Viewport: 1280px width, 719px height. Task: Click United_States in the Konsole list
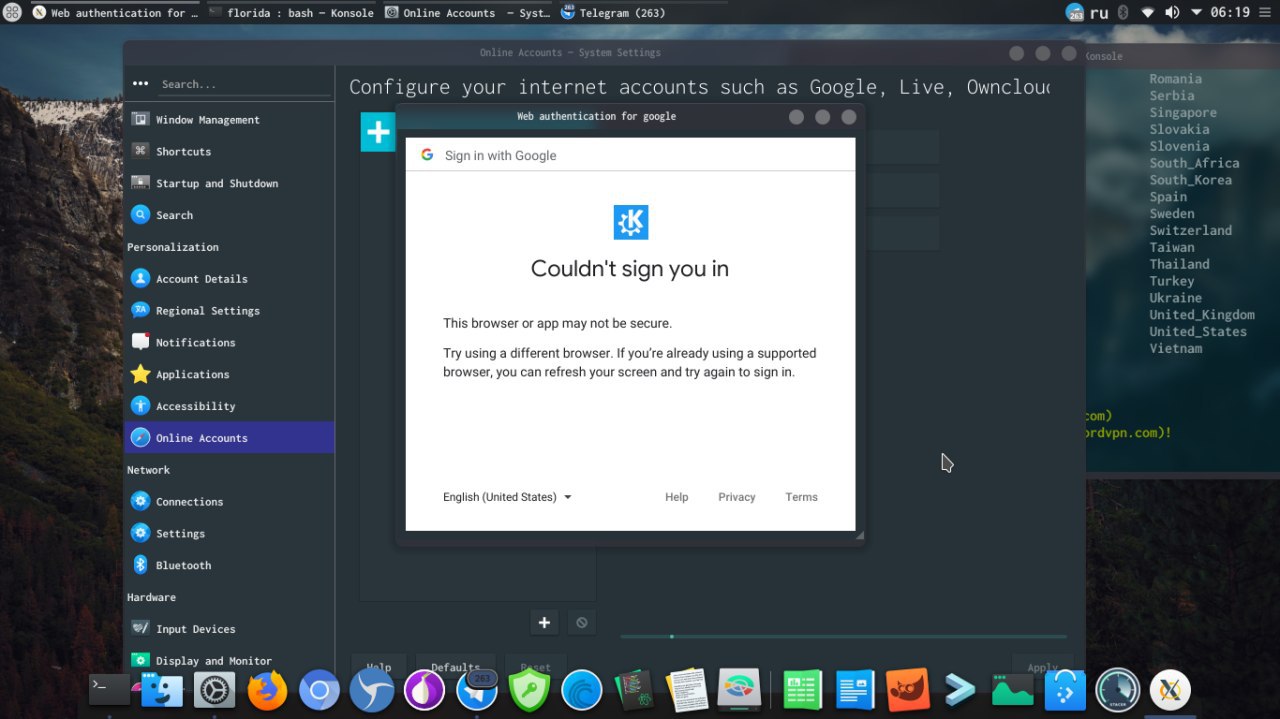point(1198,332)
